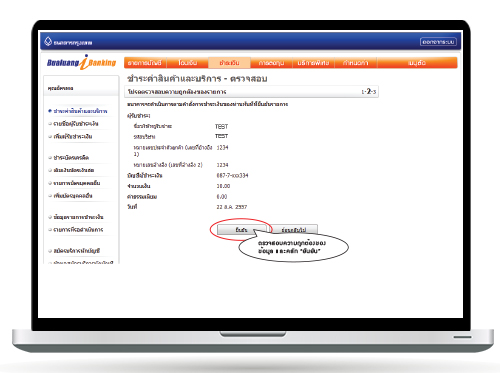Open the บริการพิเศษ special services tab
500x373 pixels.
click(x=313, y=63)
